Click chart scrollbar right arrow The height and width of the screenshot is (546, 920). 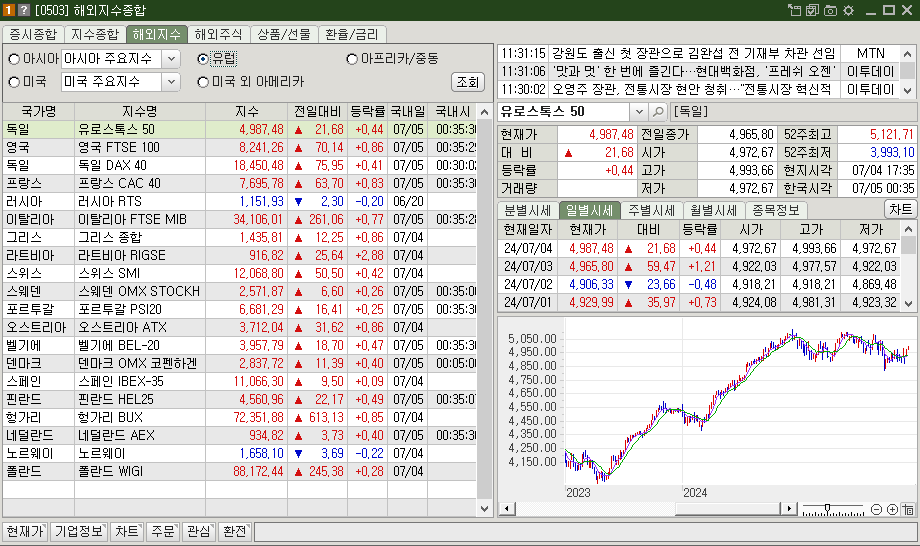click(789, 509)
